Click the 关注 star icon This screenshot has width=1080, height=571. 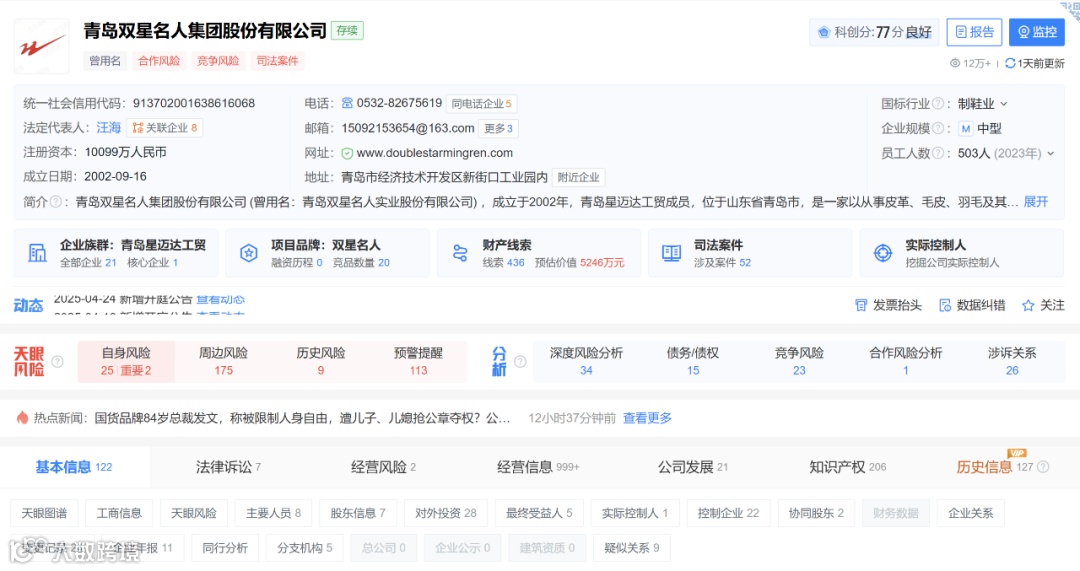click(x=1028, y=305)
